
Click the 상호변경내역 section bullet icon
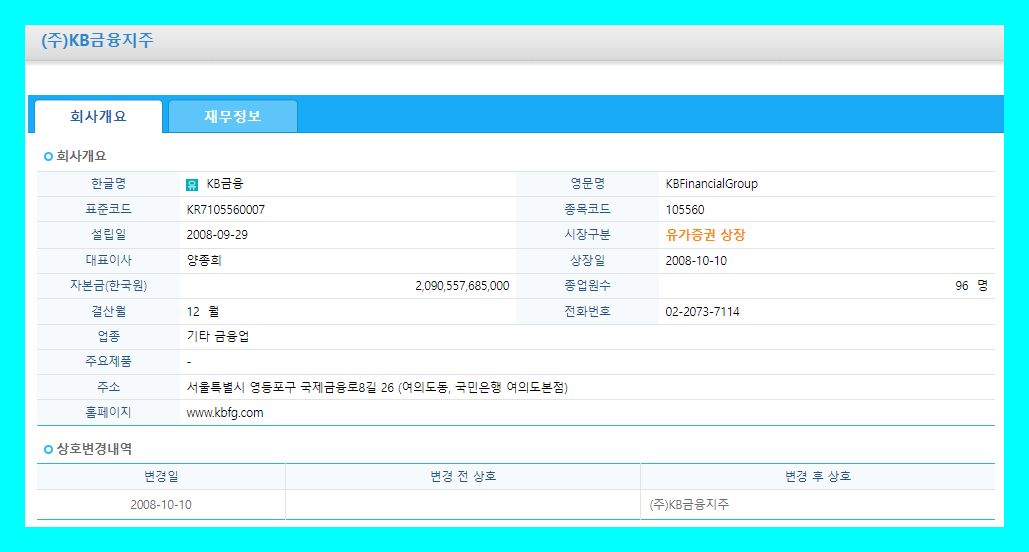coord(48,450)
